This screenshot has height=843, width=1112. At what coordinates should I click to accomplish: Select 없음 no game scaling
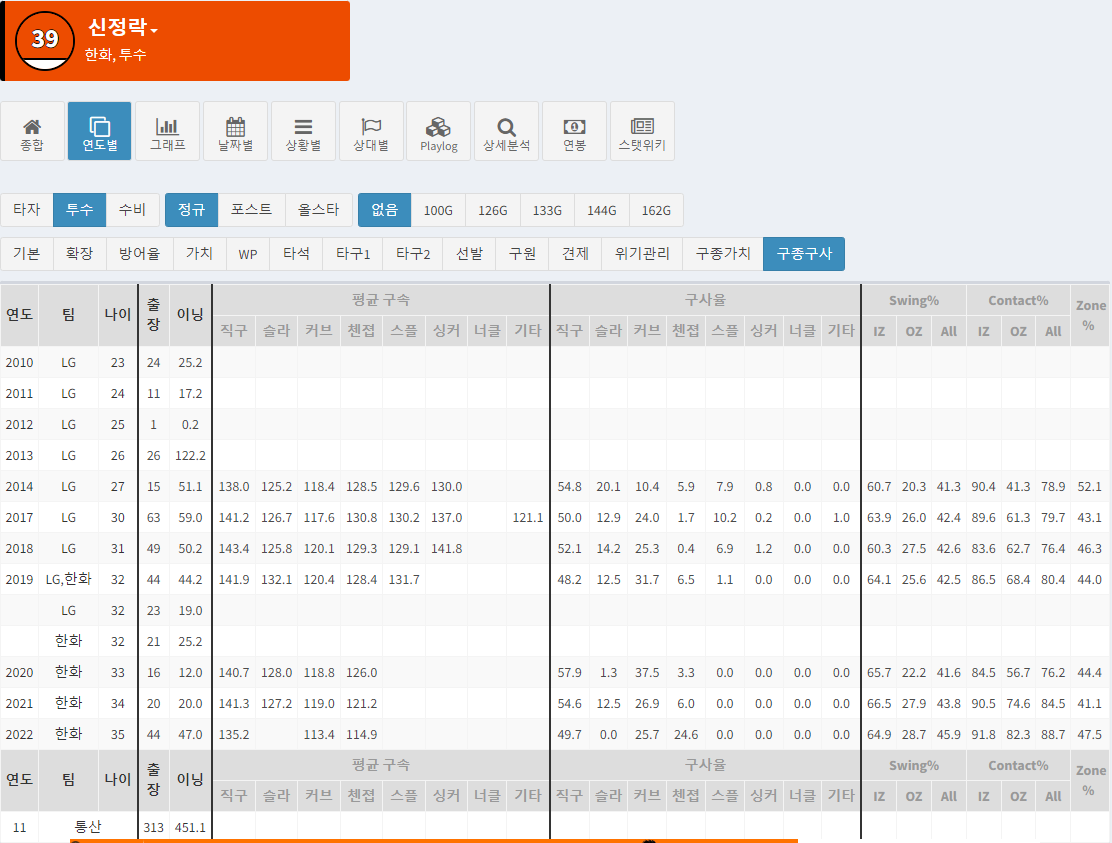tap(384, 210)
